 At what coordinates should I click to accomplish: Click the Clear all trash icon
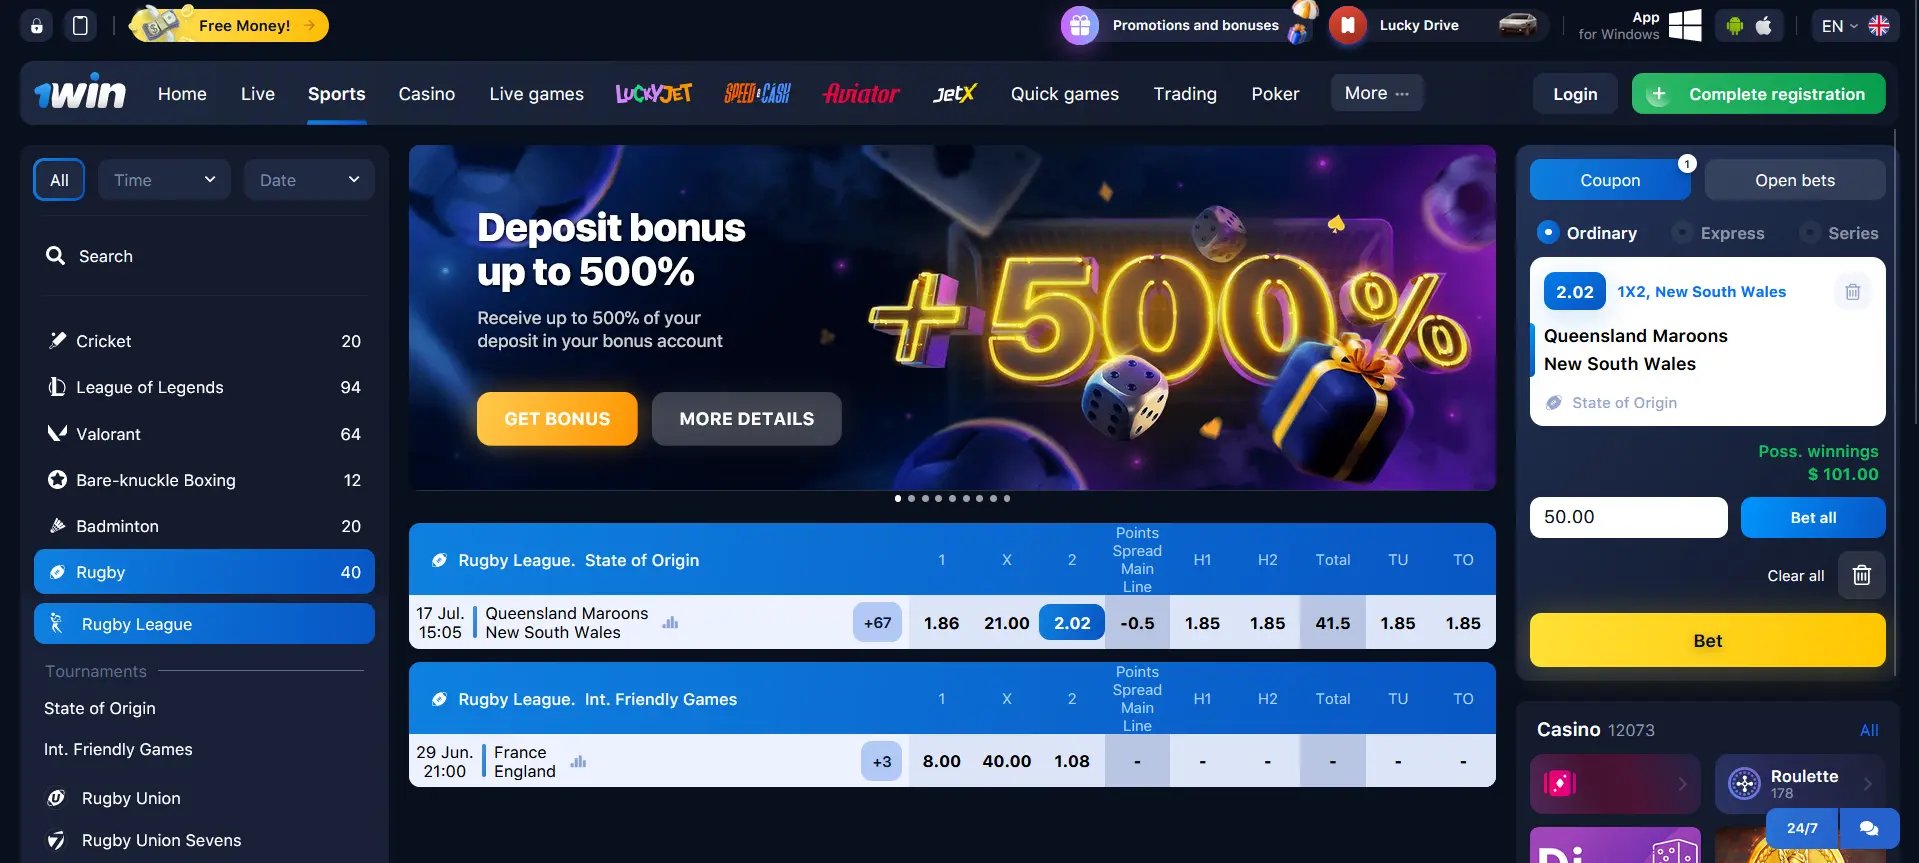[1861, 575]
